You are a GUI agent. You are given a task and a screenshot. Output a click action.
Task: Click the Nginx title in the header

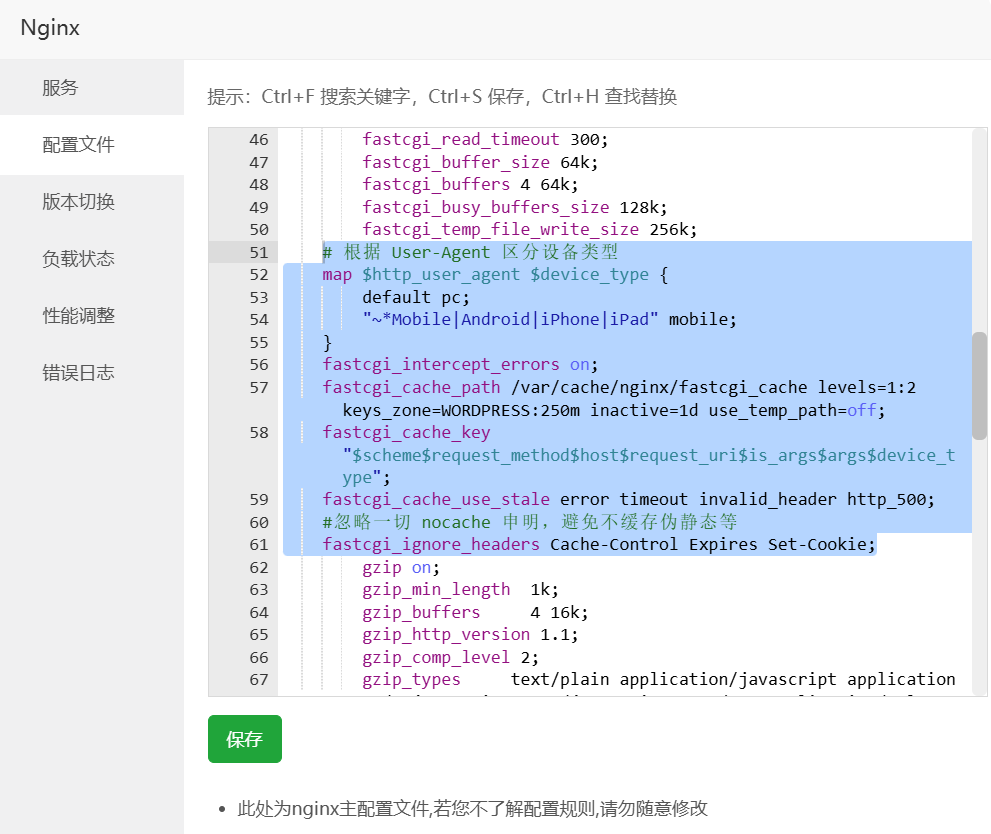pos(50,28)
